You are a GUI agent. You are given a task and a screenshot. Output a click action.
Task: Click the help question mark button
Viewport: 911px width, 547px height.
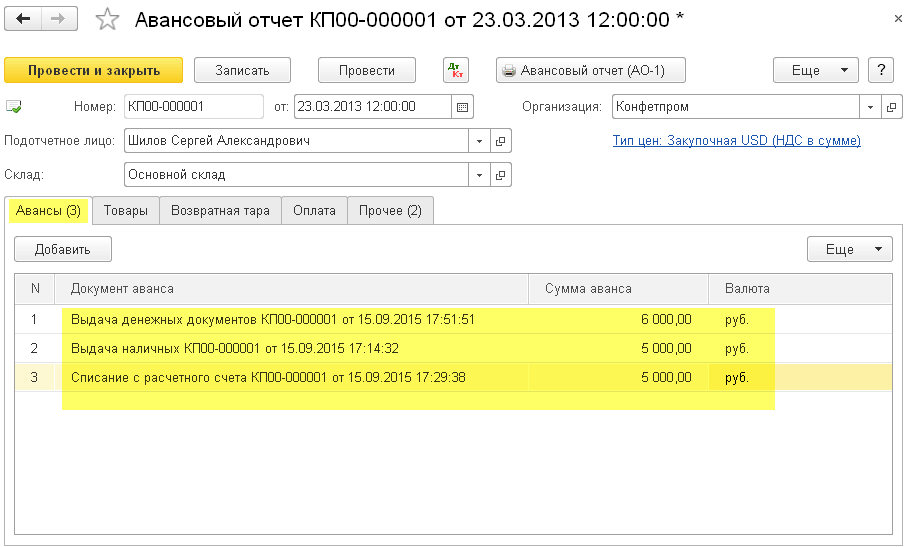pos(880,70)
